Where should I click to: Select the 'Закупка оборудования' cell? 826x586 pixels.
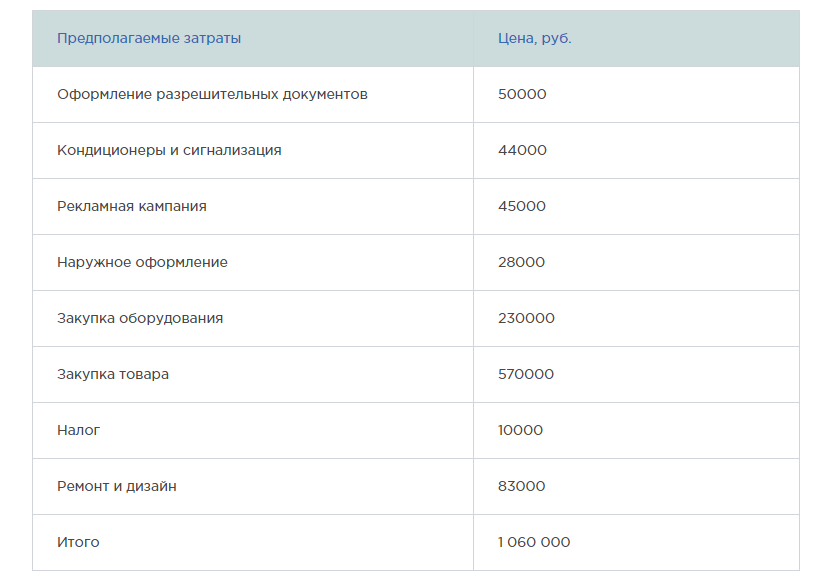click(140, 318)
